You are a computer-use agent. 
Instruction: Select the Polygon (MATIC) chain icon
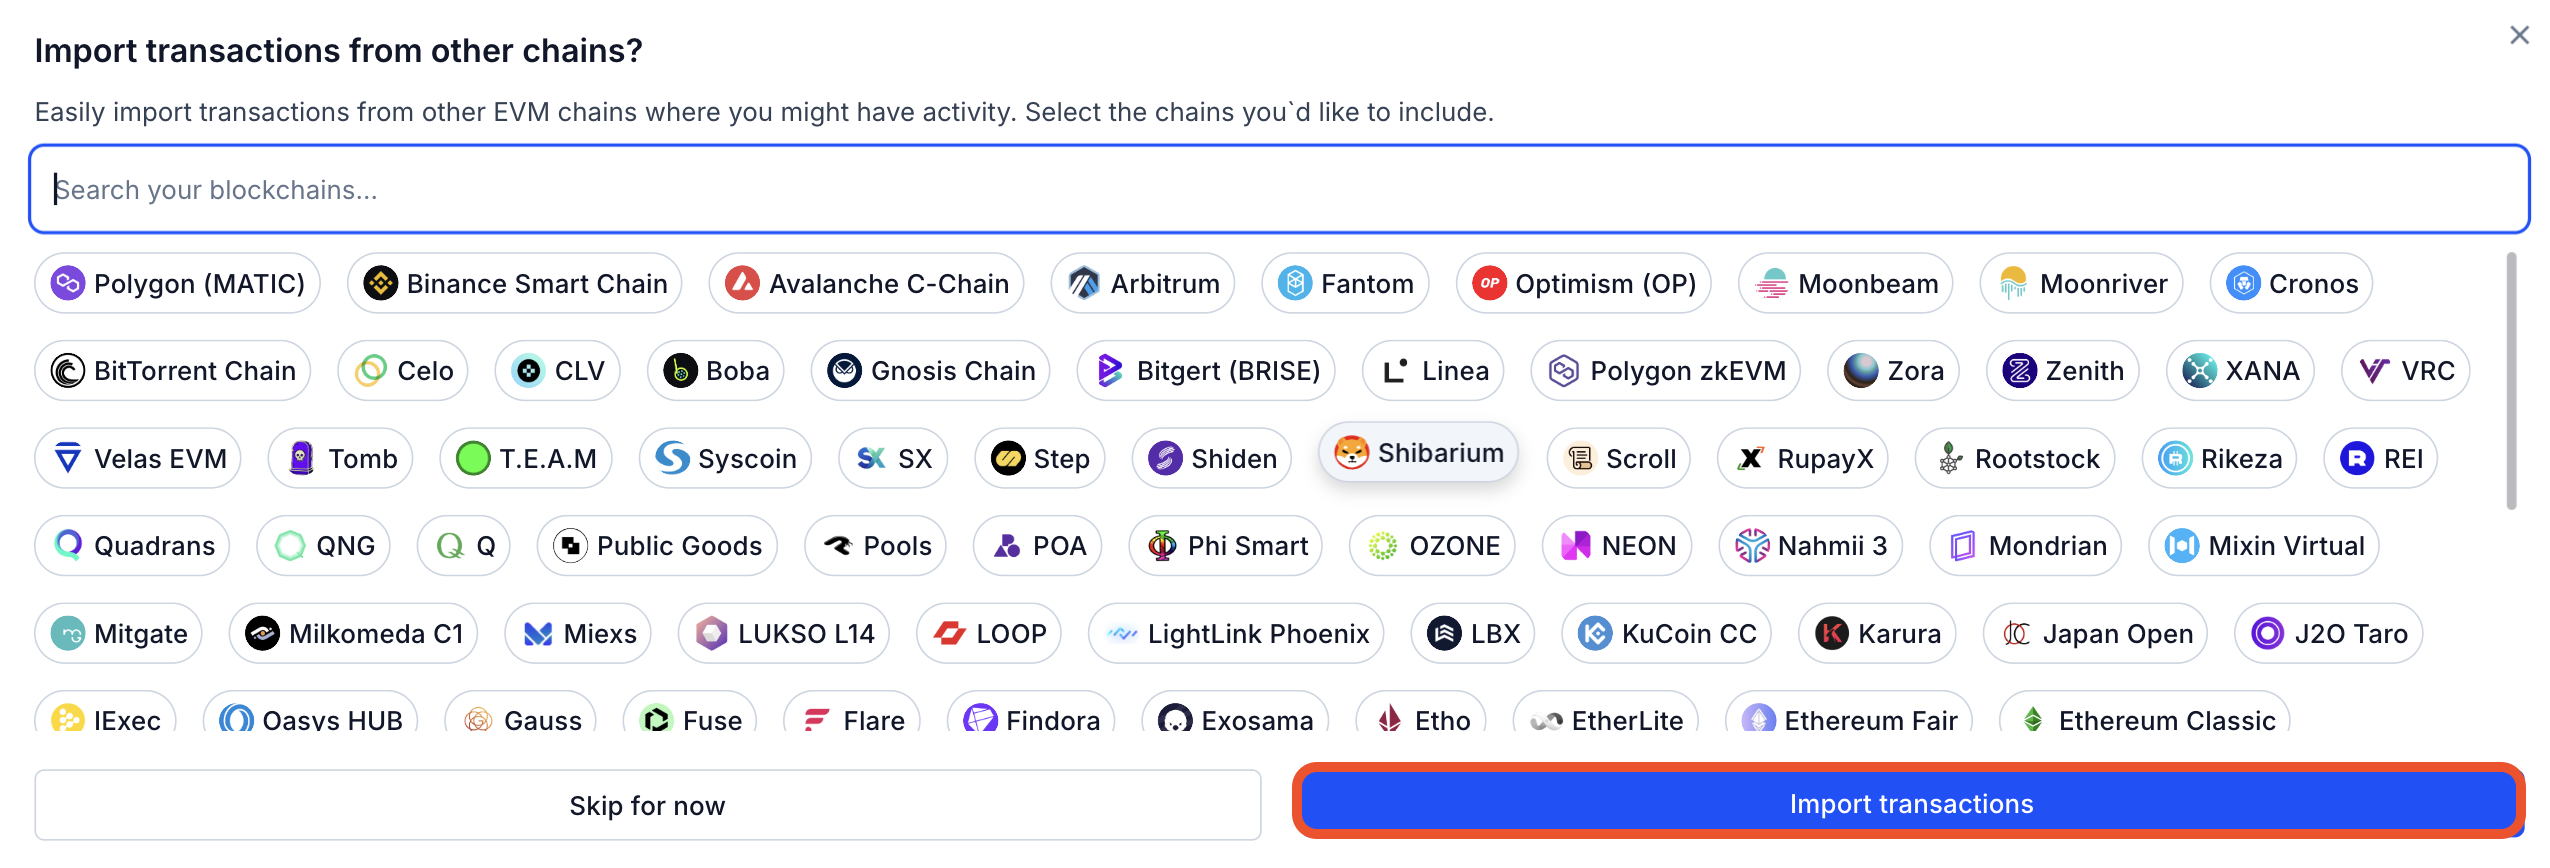pyautogui.click(x=67, y=284)
